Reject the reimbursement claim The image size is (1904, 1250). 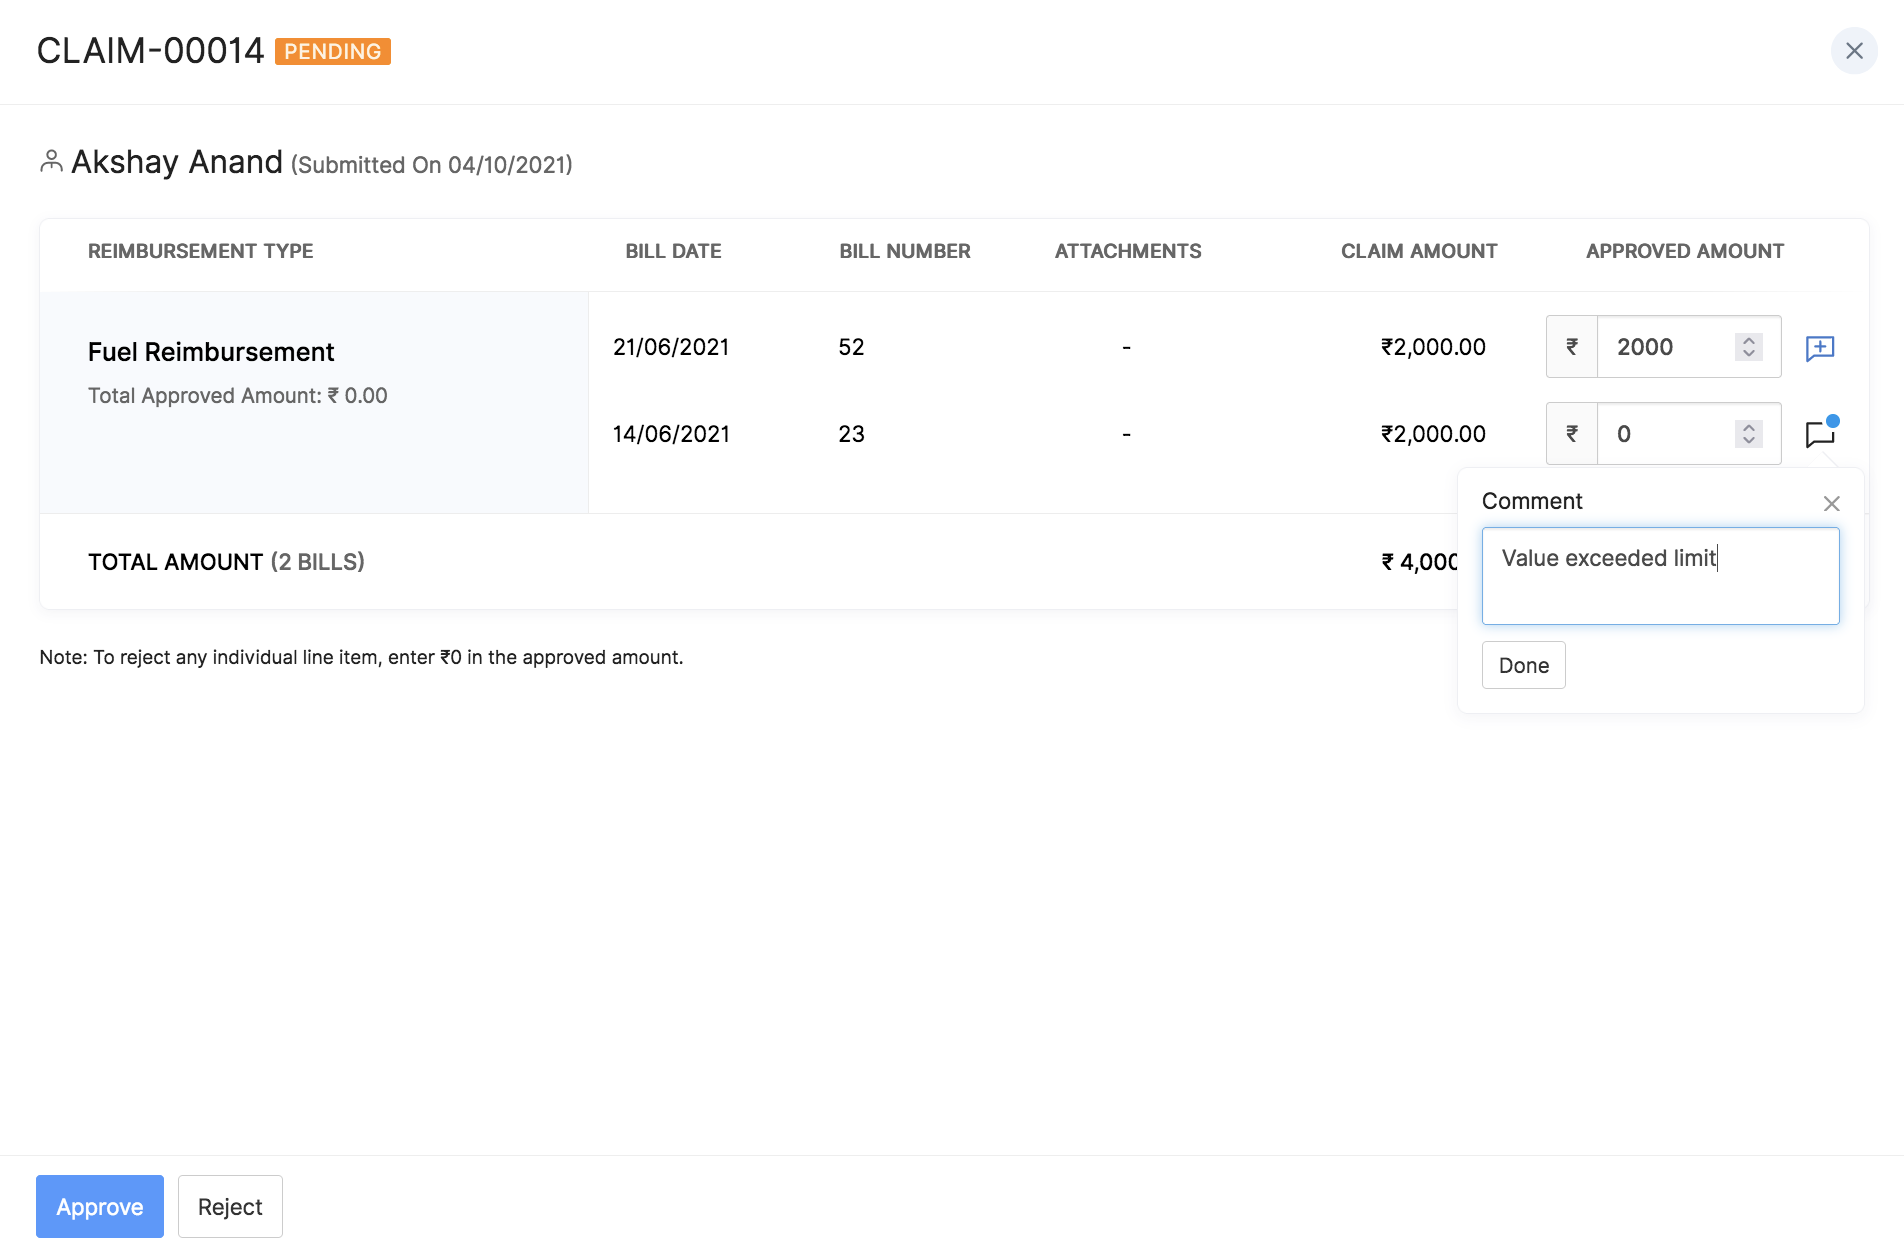pyautogui.click(x=230, y=1206)
